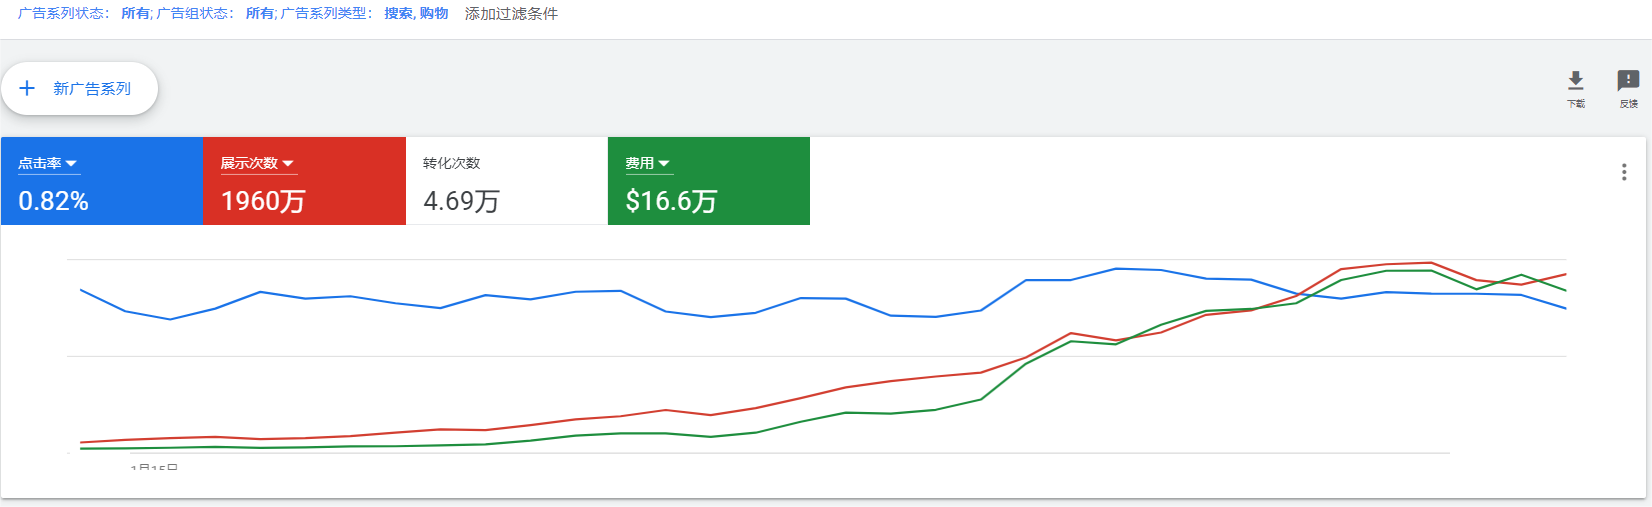Click the 添加过滤条件 filter field
1652x507 pixels.
coord(511,14)
